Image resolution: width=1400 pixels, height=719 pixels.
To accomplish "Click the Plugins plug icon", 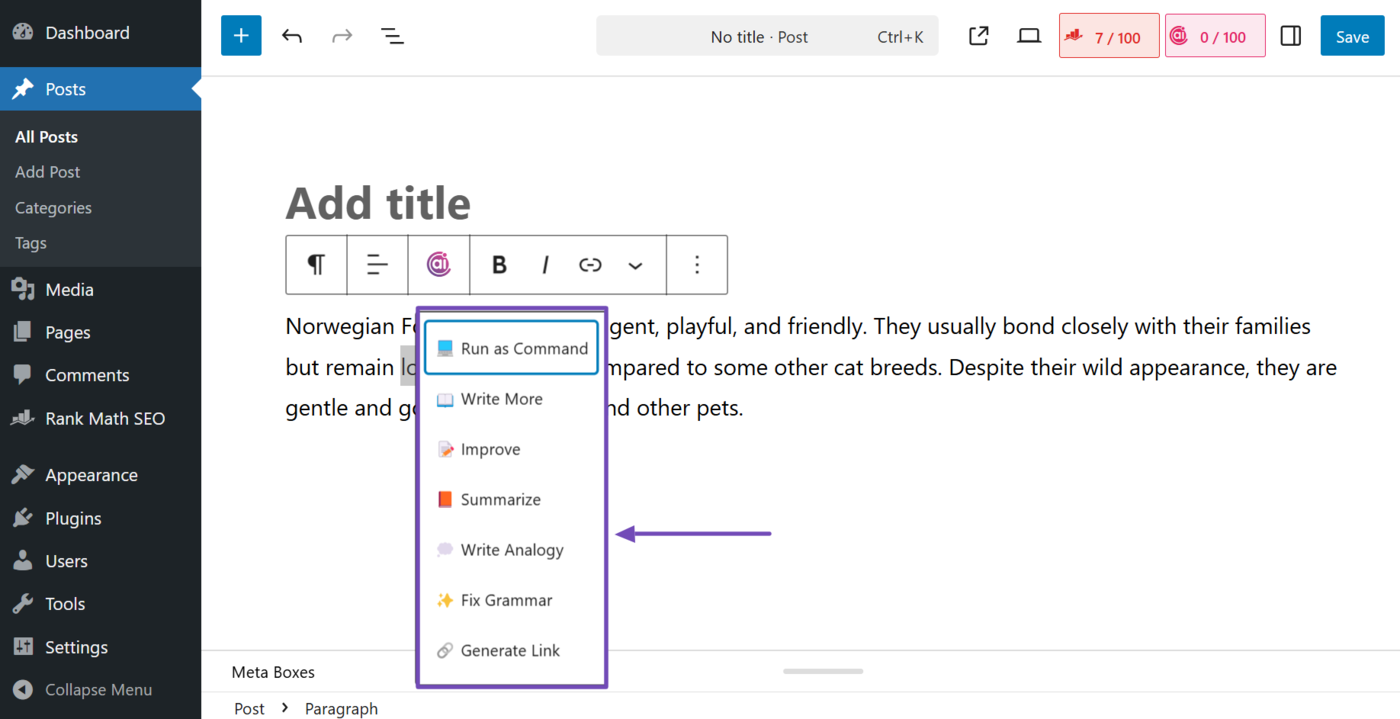I will [x=23, y=518].
